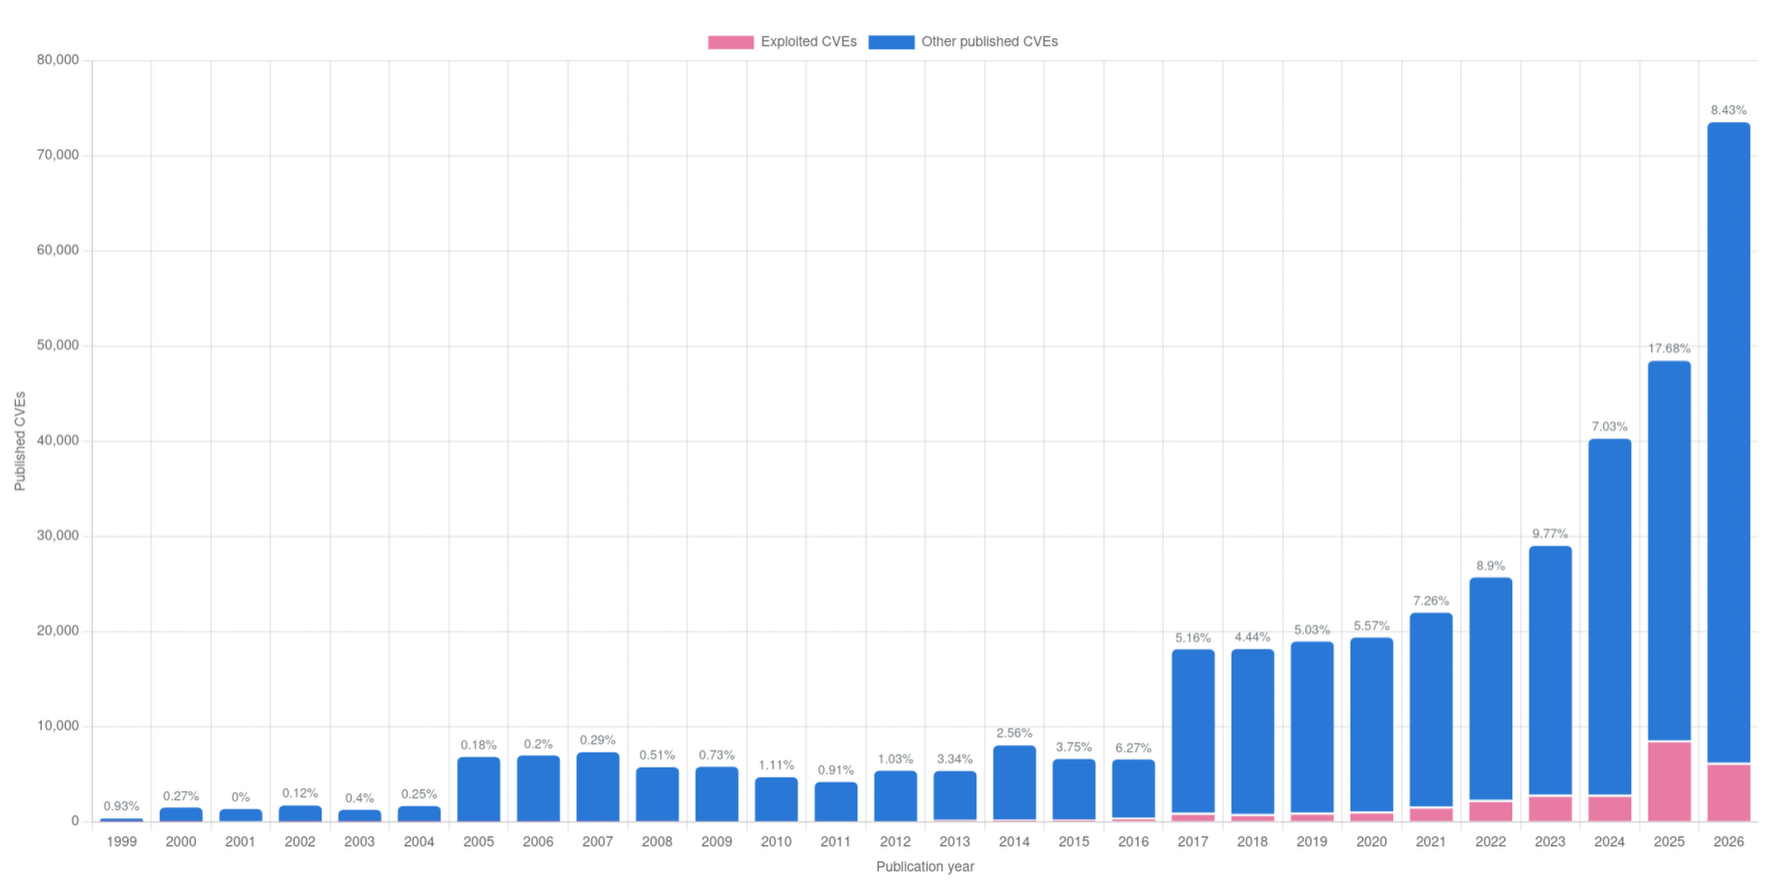1769x887 pixels.
Task: Click the Exploited CVEs legend label
Action: 808,42
